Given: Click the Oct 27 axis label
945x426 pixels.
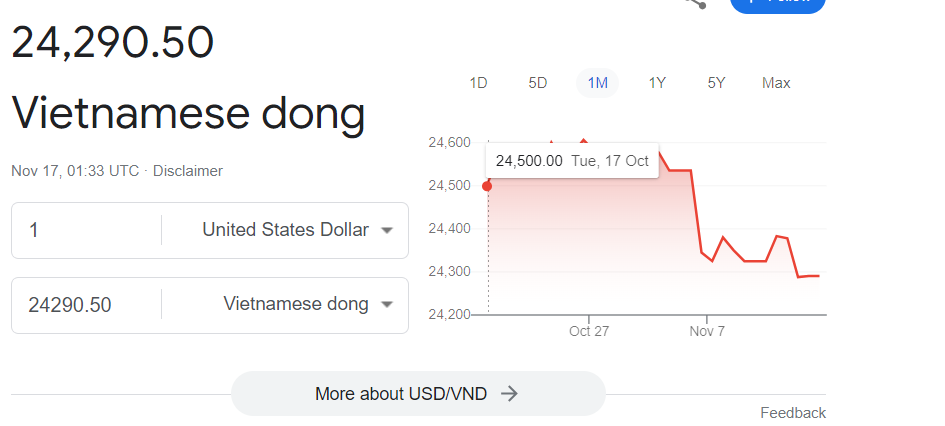Looking at the screenshot, I should [x=589, y=331].
